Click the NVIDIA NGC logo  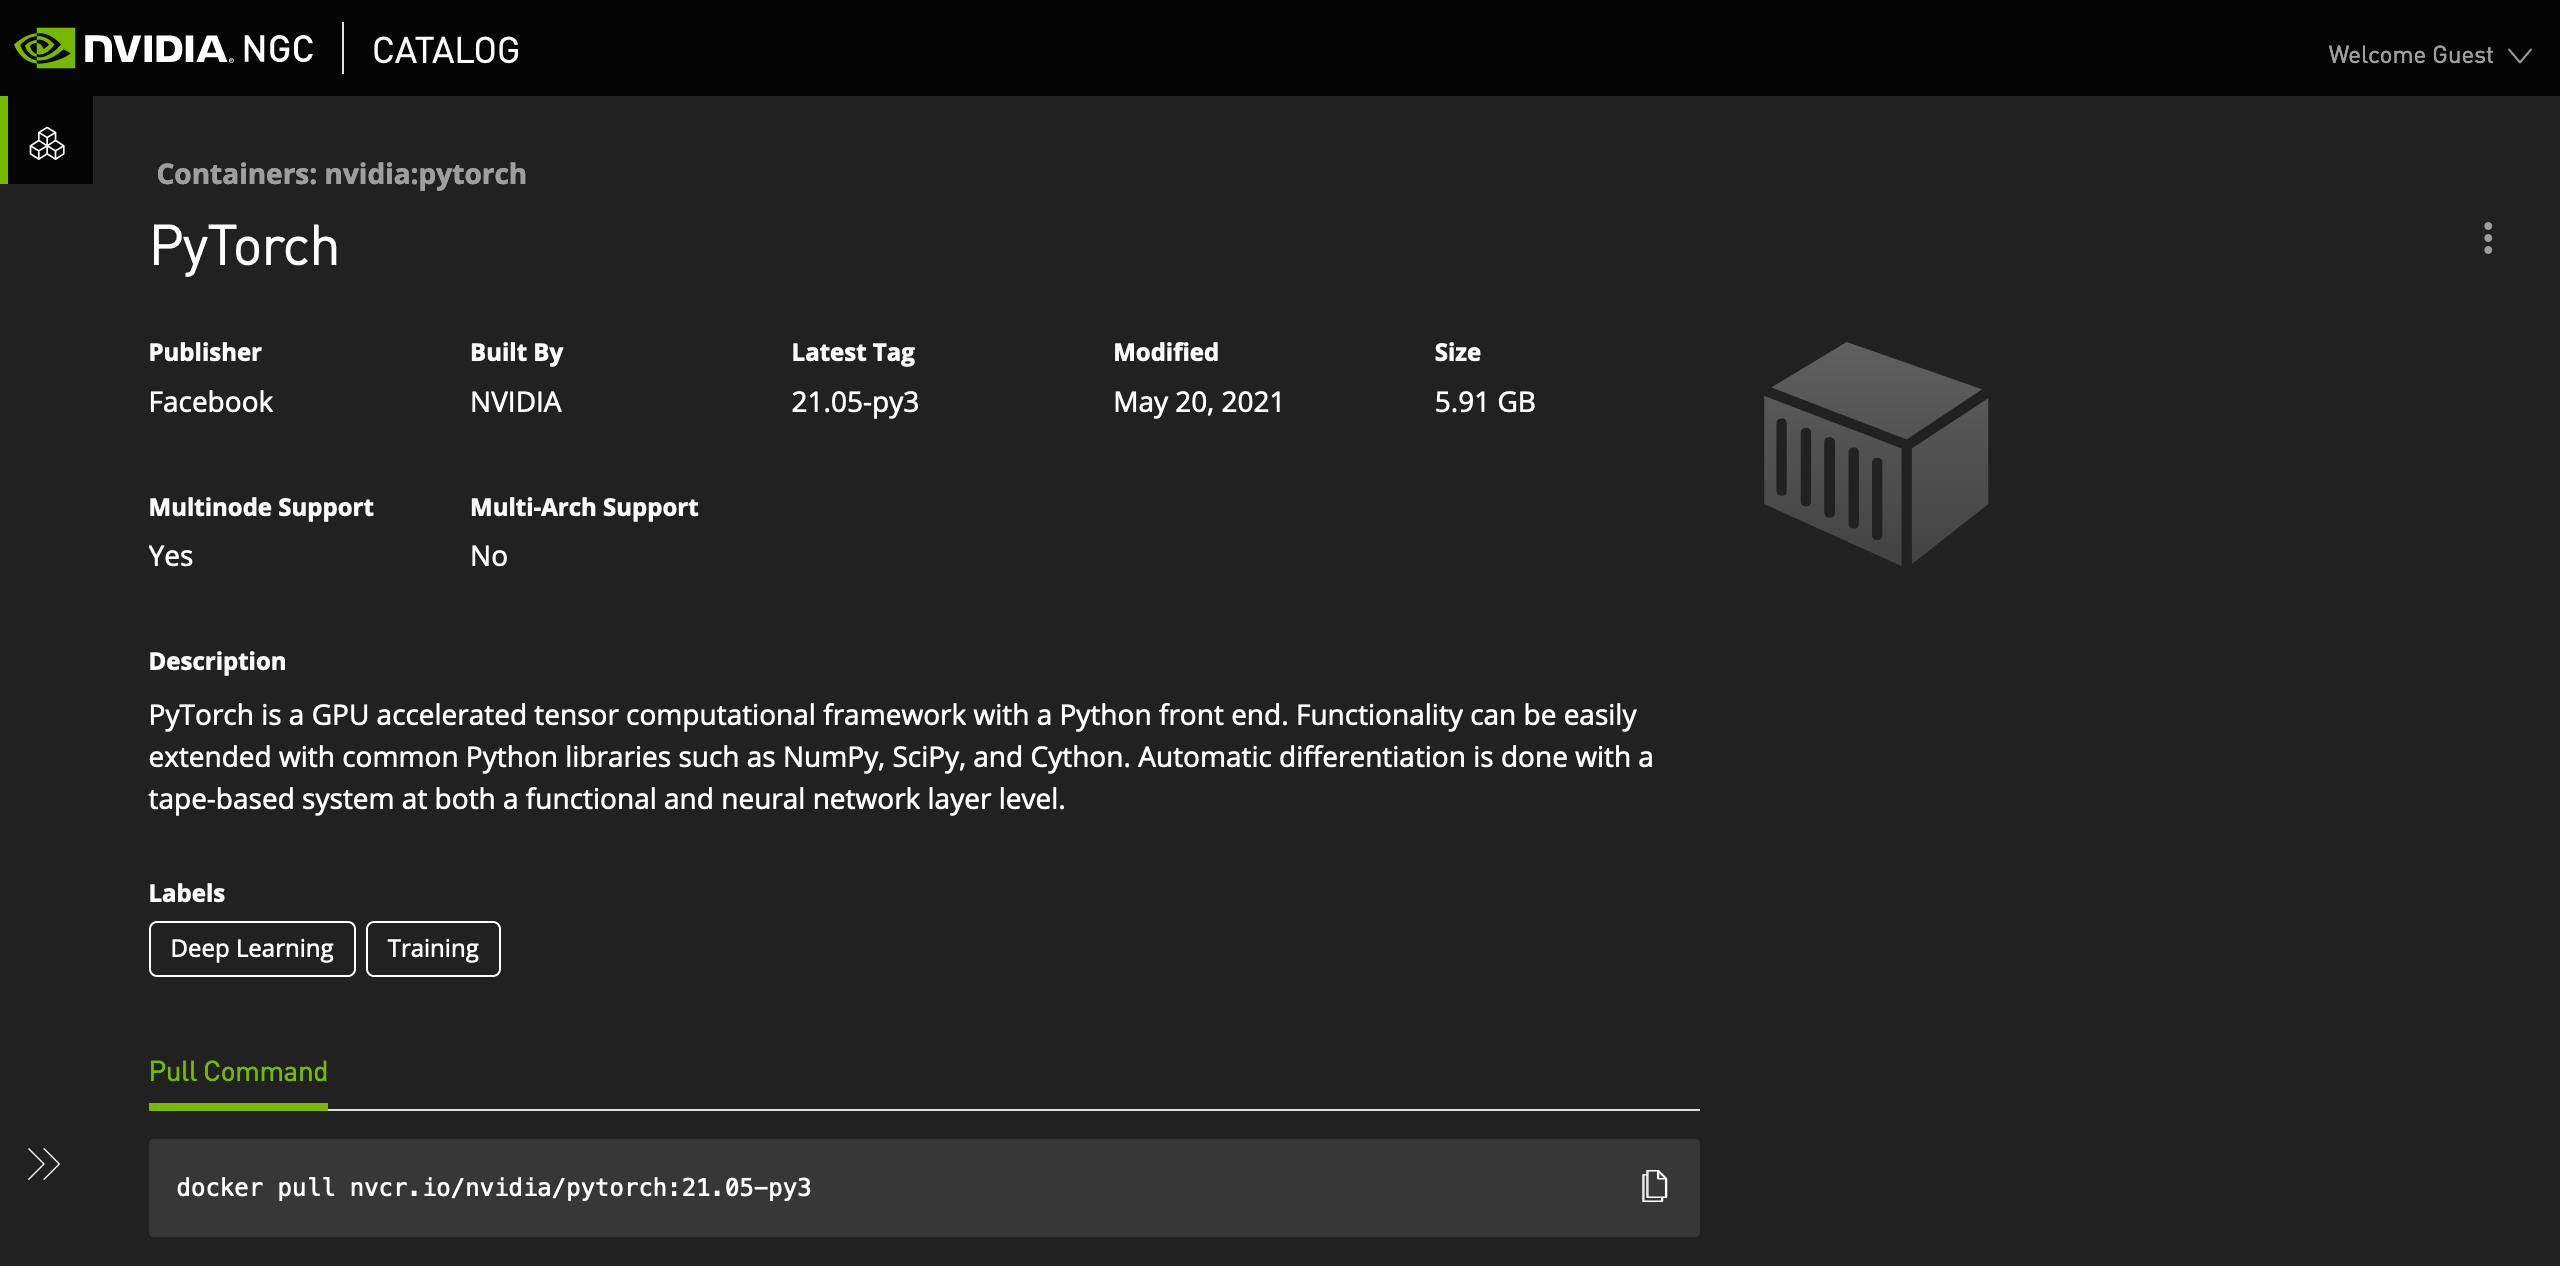pyautogui.click(x=164, y=49)
